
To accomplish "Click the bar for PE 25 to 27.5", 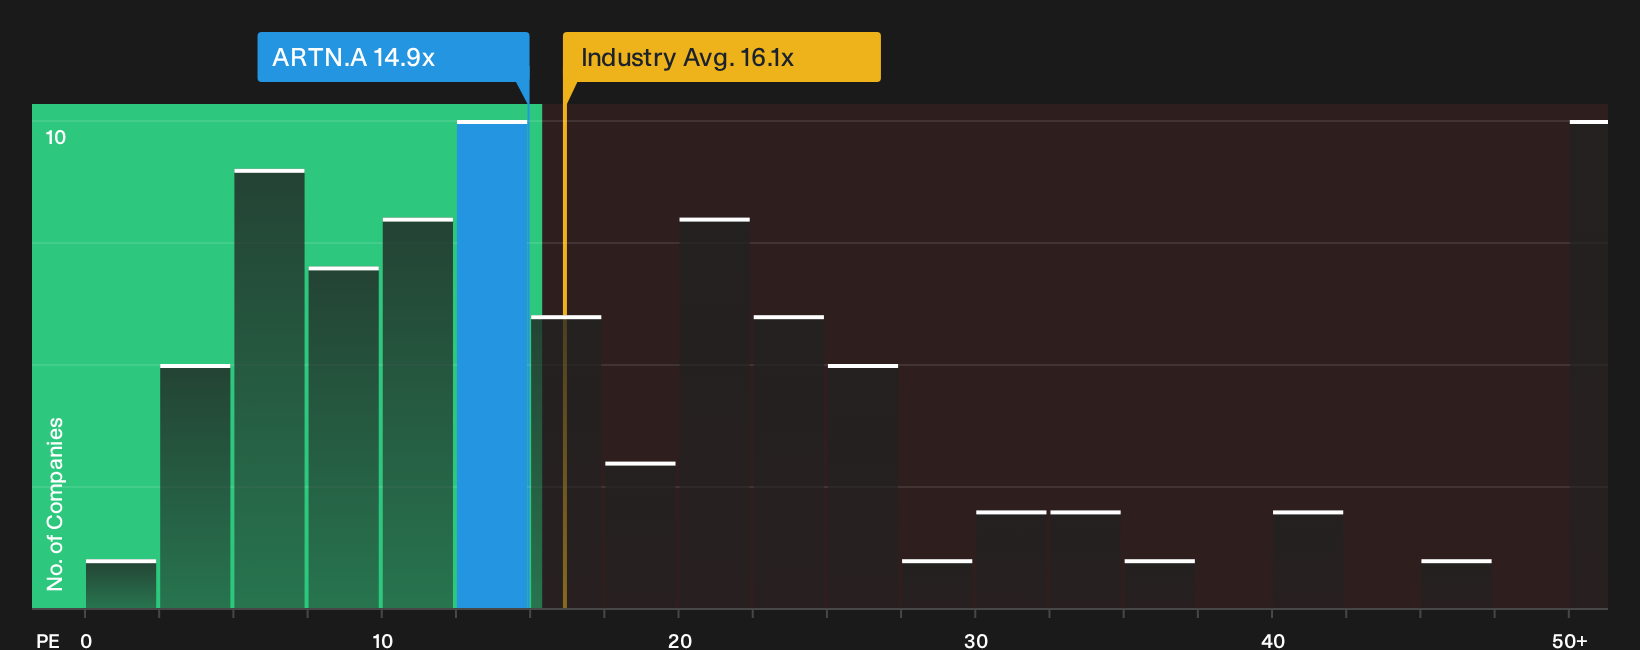I will [863, 487].
